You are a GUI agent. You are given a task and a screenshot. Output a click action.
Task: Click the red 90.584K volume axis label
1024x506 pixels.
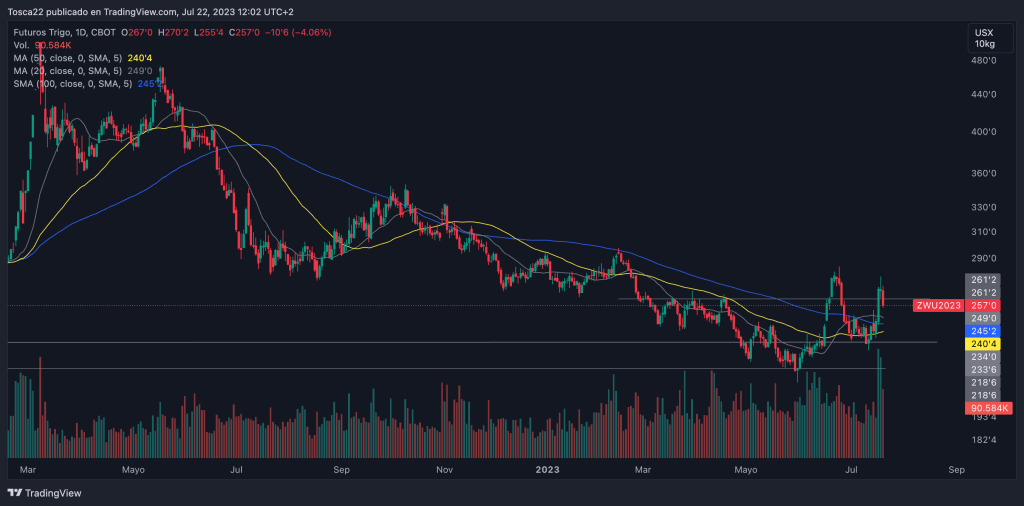pos(988,408)
